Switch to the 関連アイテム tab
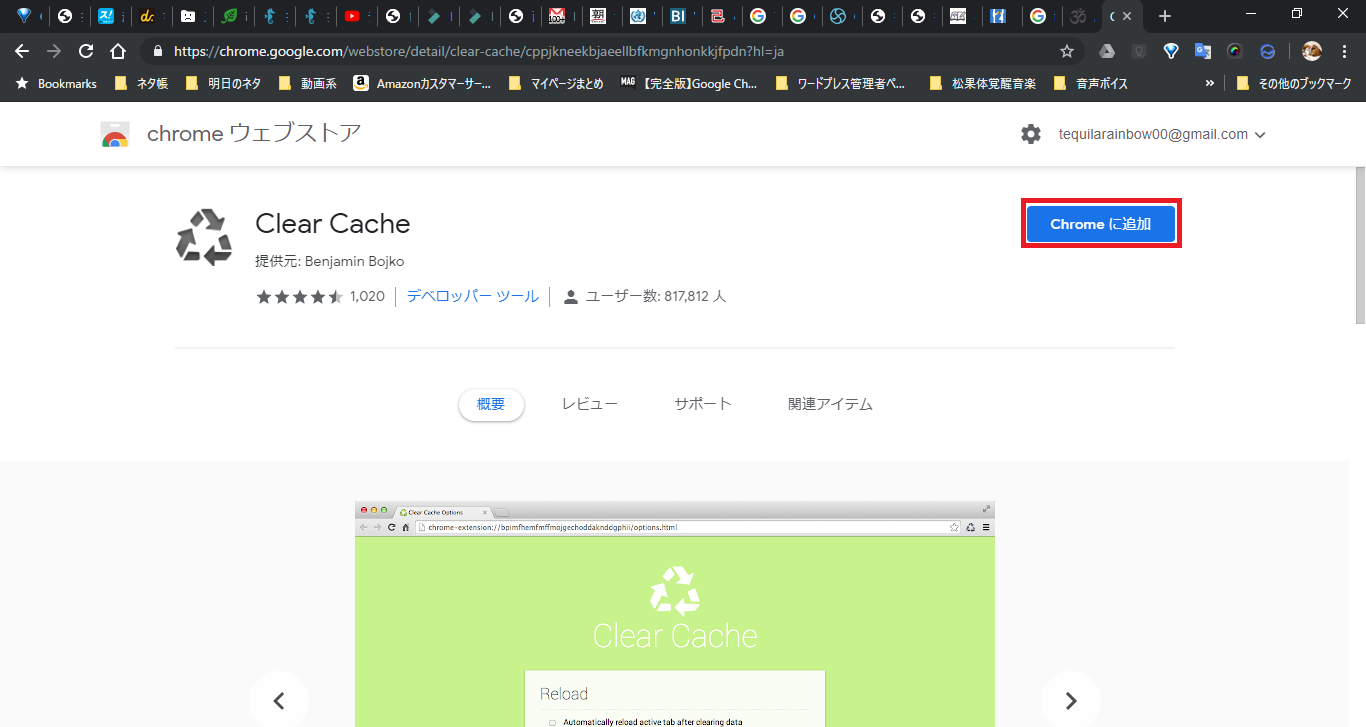The image size is (1366, 727). click(830, 404)
